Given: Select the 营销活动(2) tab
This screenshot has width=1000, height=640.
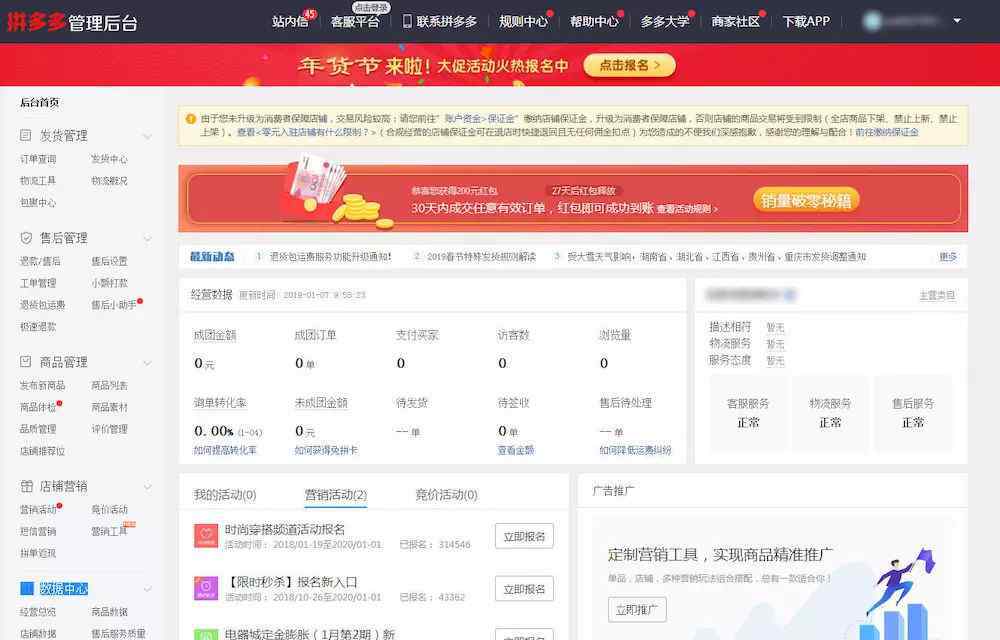Looking at the screenshot, I should pos(335,495).
